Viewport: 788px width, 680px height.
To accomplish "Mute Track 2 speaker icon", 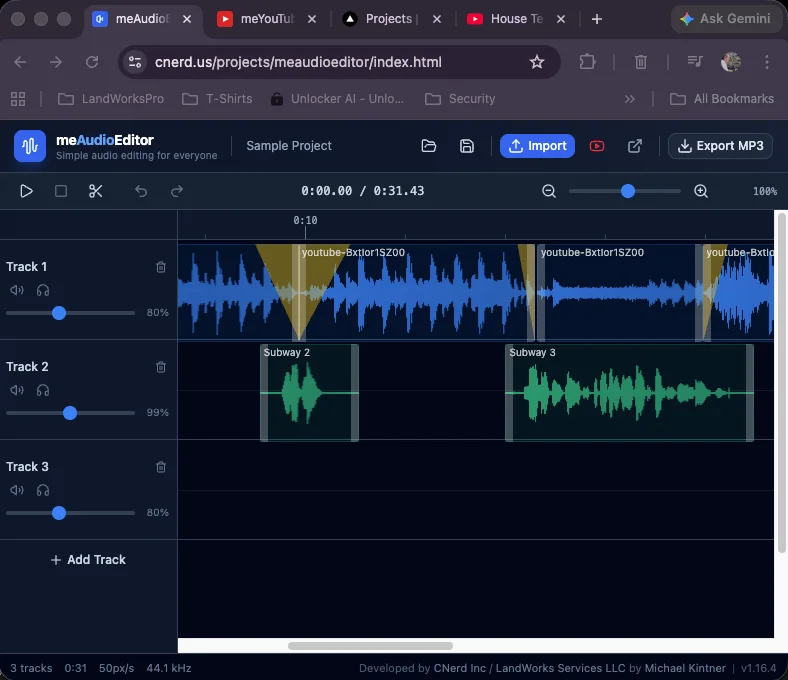I will (17, 390).
